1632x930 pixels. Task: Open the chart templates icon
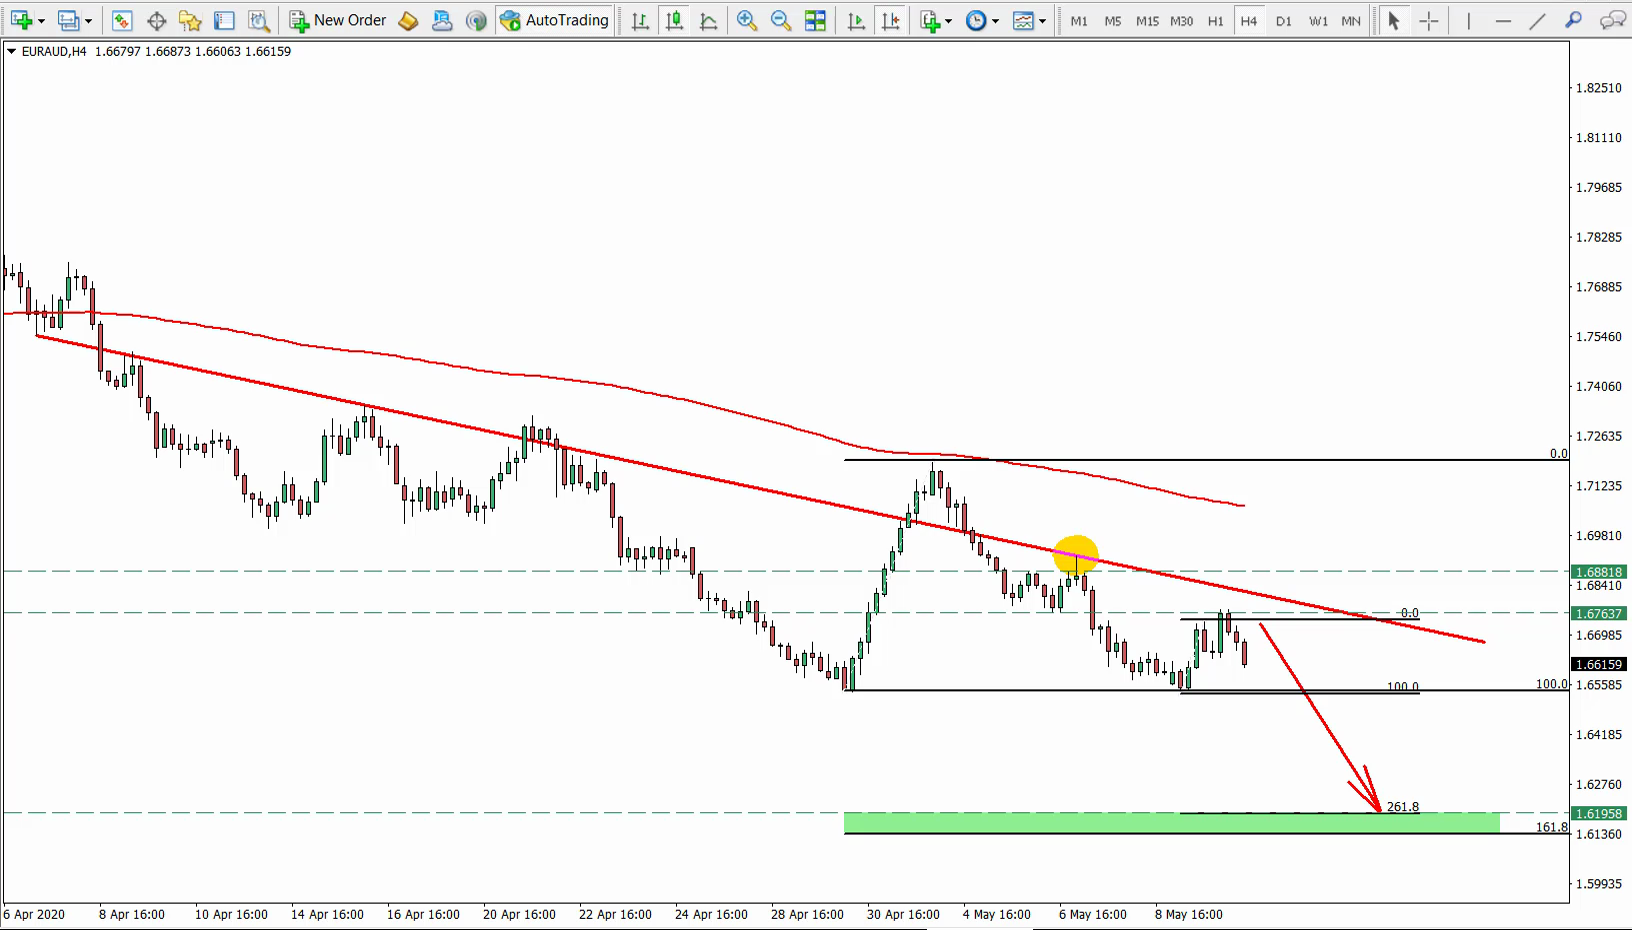tap(1023, 20)
